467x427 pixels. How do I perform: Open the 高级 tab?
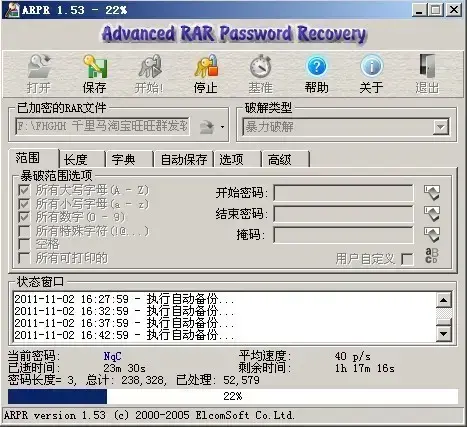pos(286,160)
